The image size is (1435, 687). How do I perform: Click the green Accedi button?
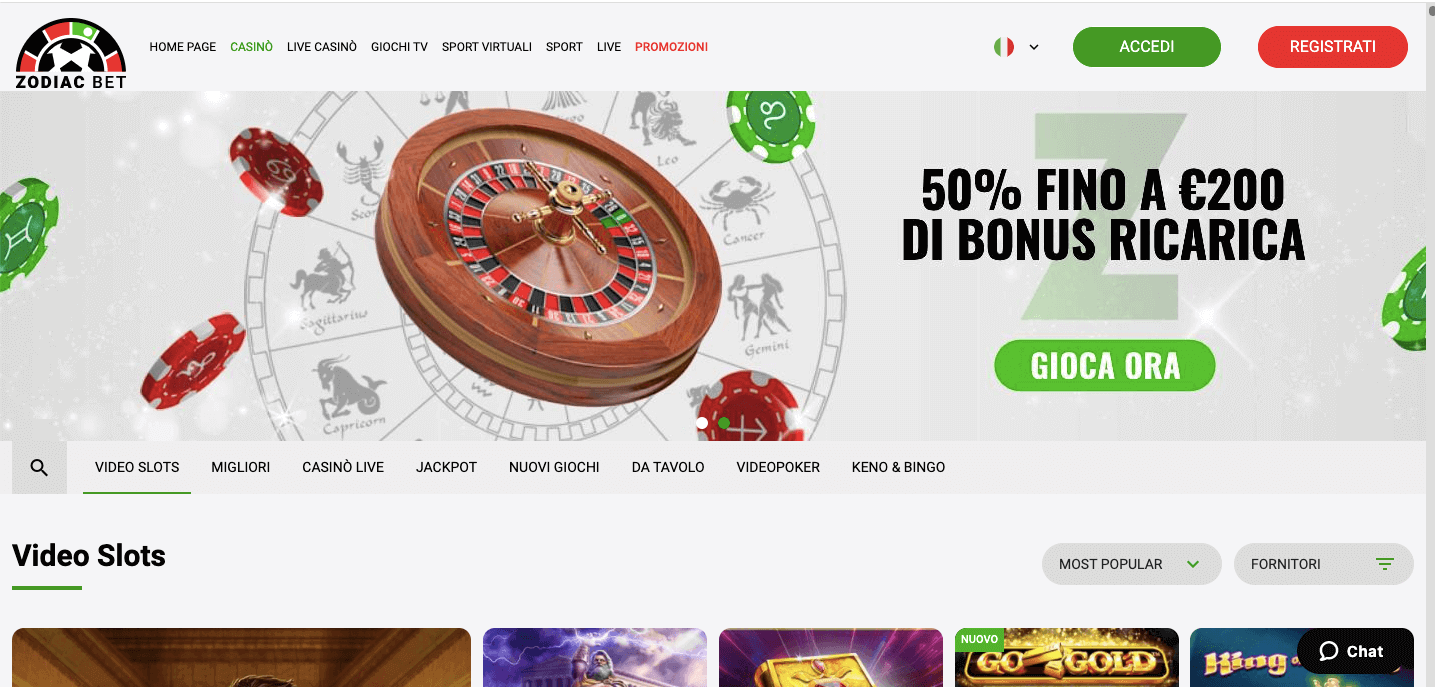[1147, 47]
